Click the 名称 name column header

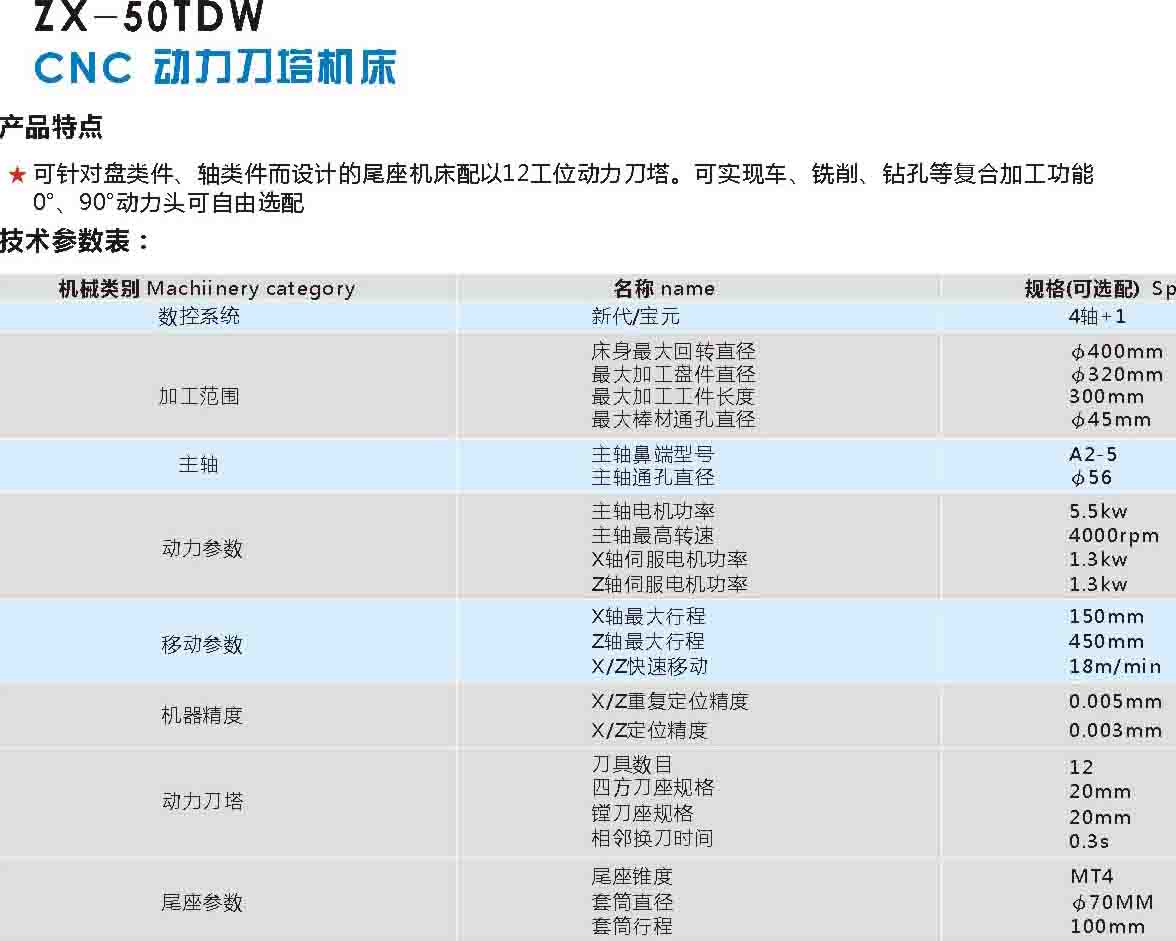pyautogui.click(x=664, y=289)
